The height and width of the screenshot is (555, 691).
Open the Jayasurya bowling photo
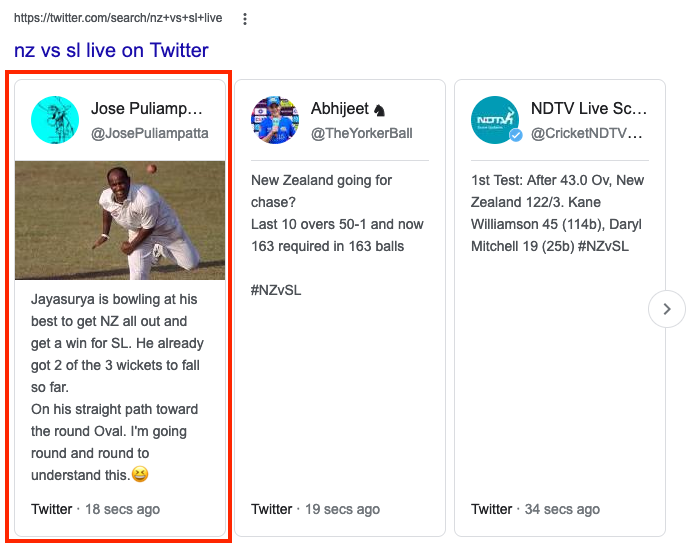pyautogui.click(x=120, y=220)
